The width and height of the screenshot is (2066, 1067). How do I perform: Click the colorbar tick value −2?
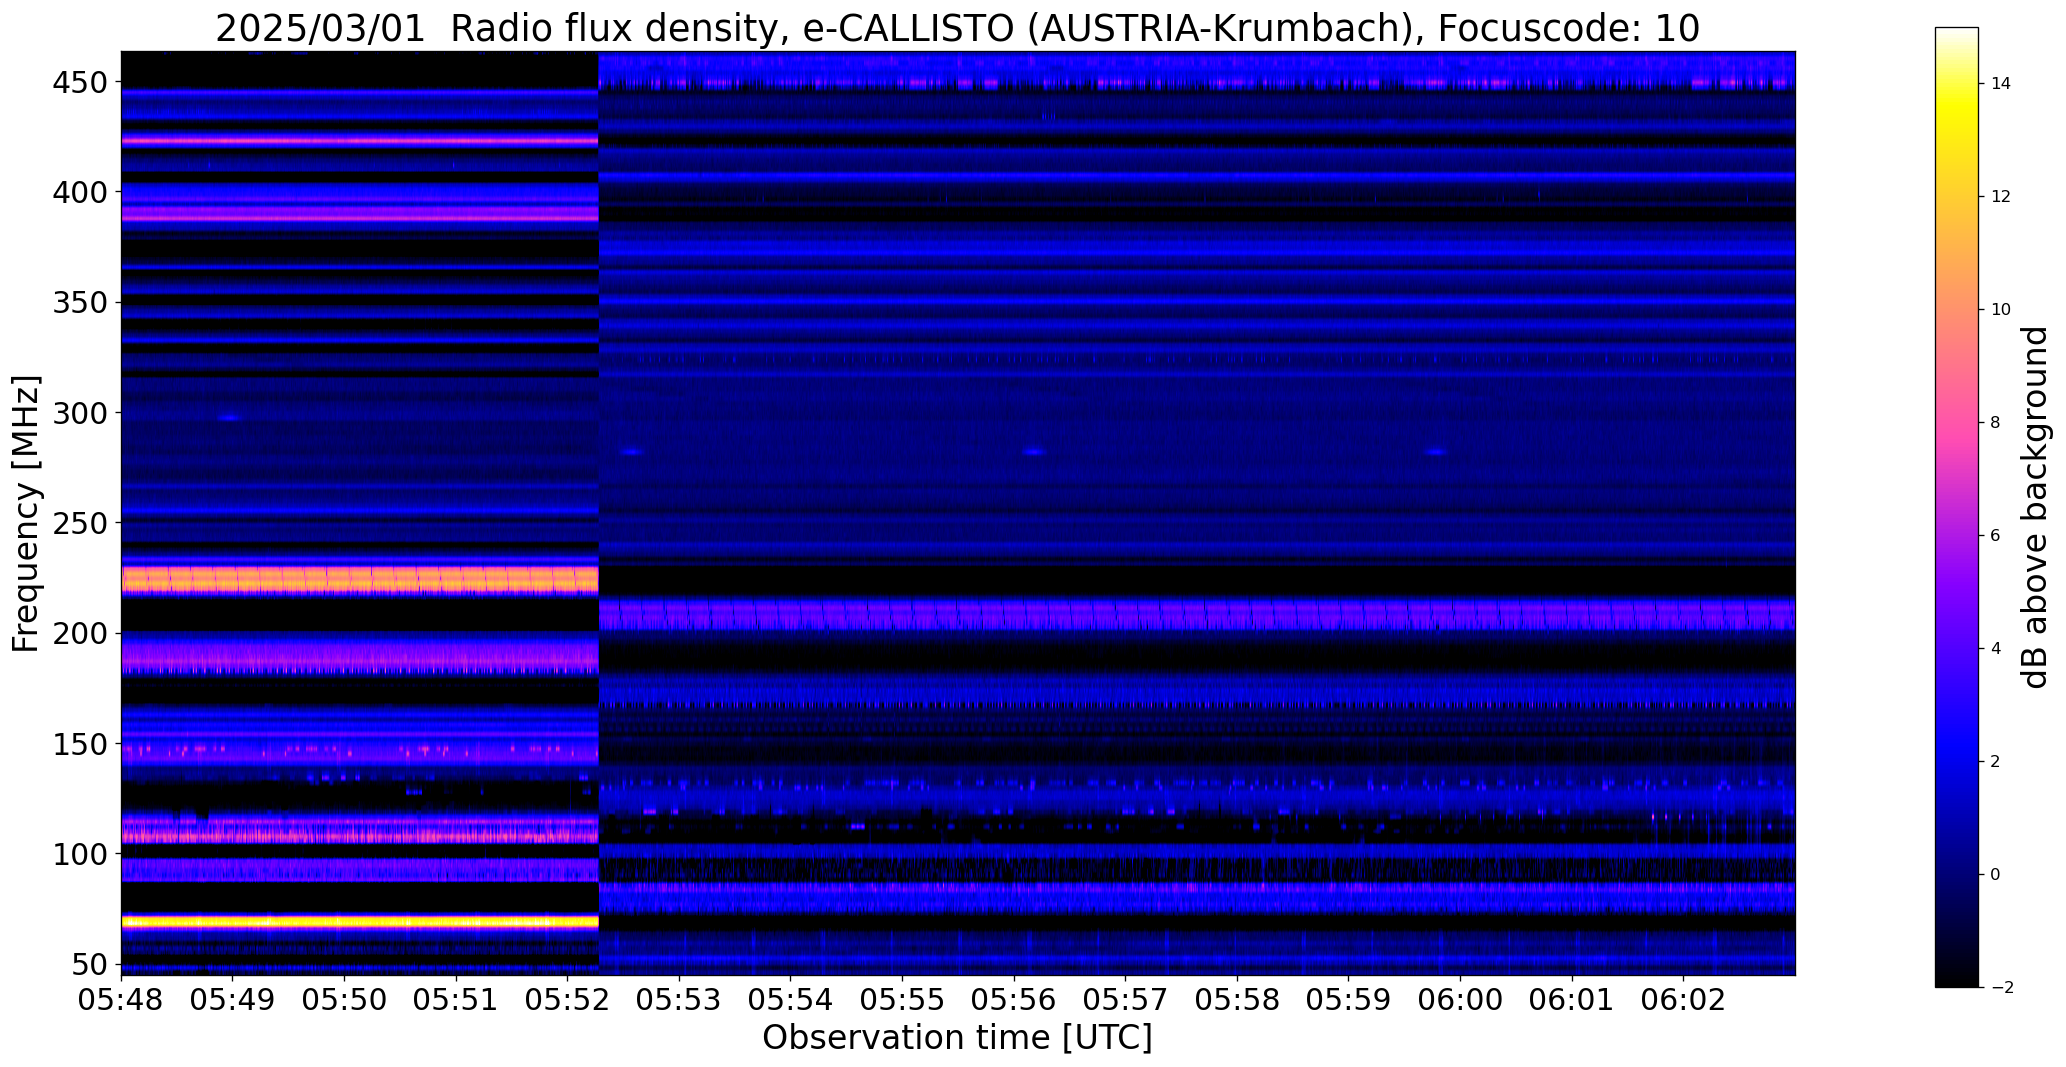(2001, 988)
